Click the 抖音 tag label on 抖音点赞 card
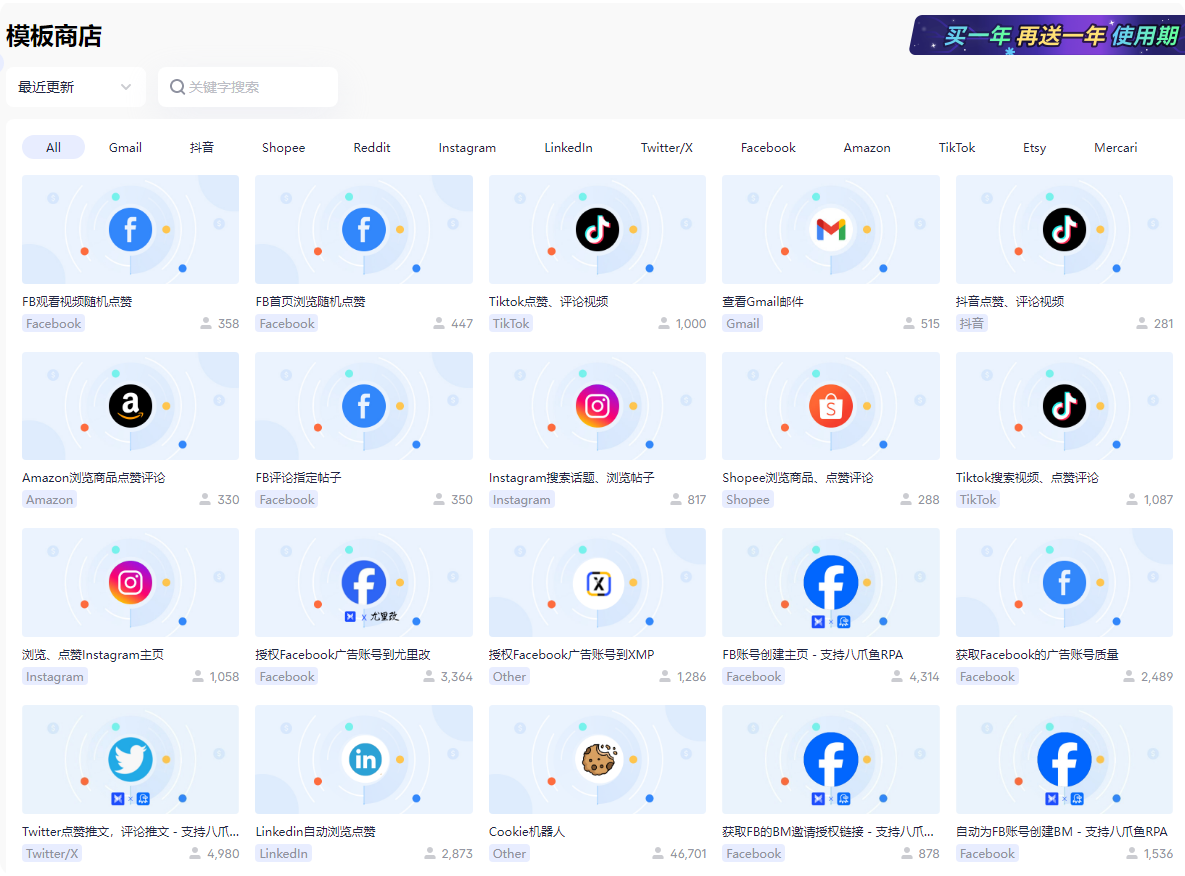The width and height of the screenshot is (1185, 876). coord(971,323)
